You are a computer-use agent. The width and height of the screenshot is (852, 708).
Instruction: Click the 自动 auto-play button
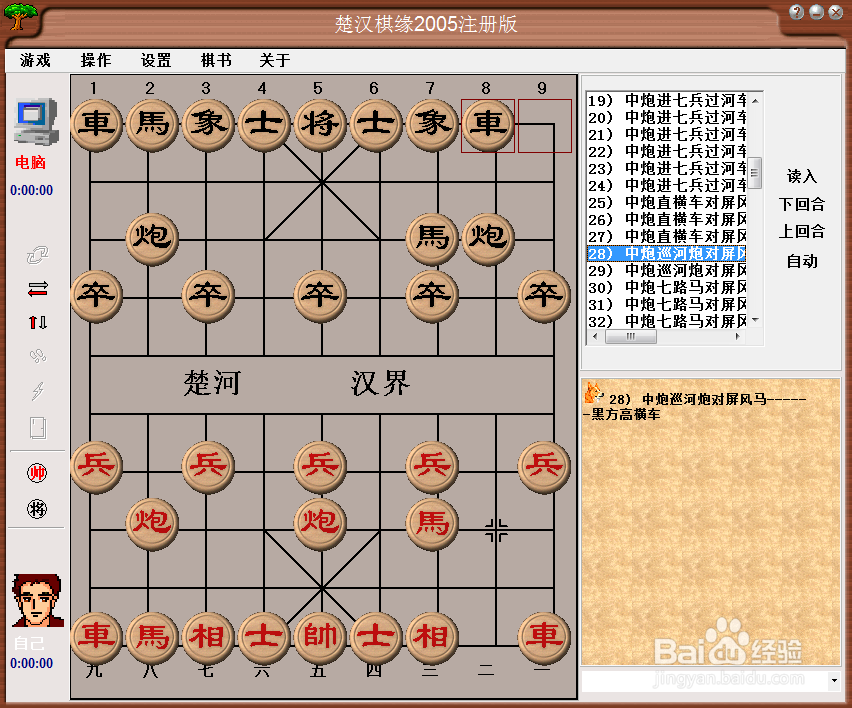[801, 261]
